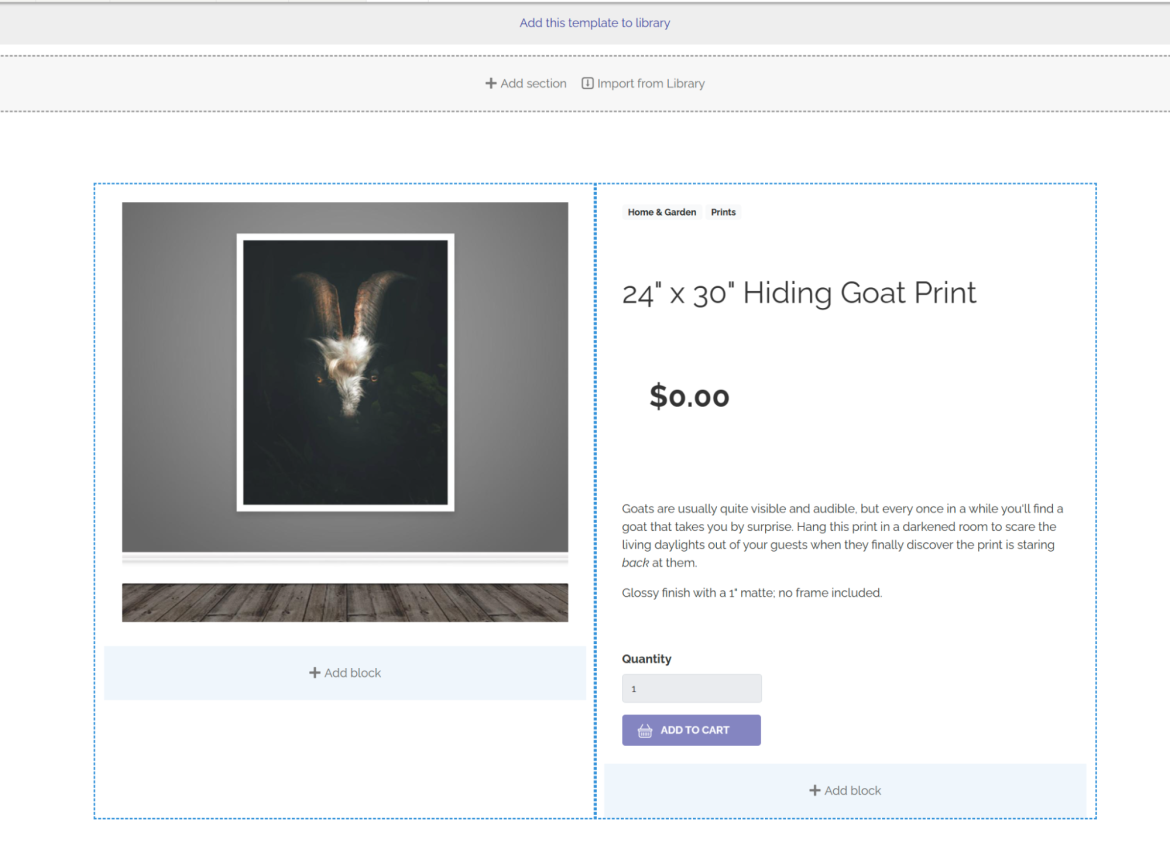This screenshot has height=856, width=1170.
Task: Click the Glossy finish description line
Action: 751,593
